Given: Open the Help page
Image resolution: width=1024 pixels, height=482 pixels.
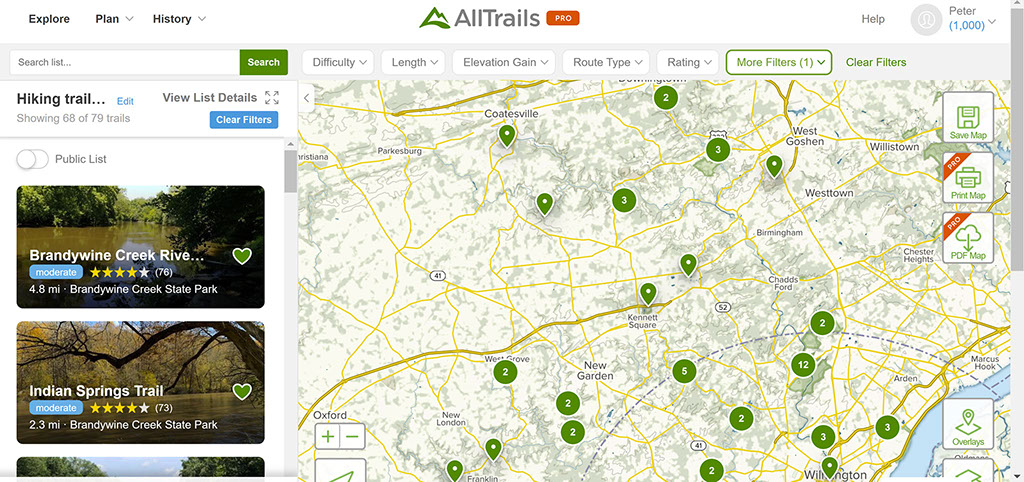Looking at the screenshot, I should [872, 19].
